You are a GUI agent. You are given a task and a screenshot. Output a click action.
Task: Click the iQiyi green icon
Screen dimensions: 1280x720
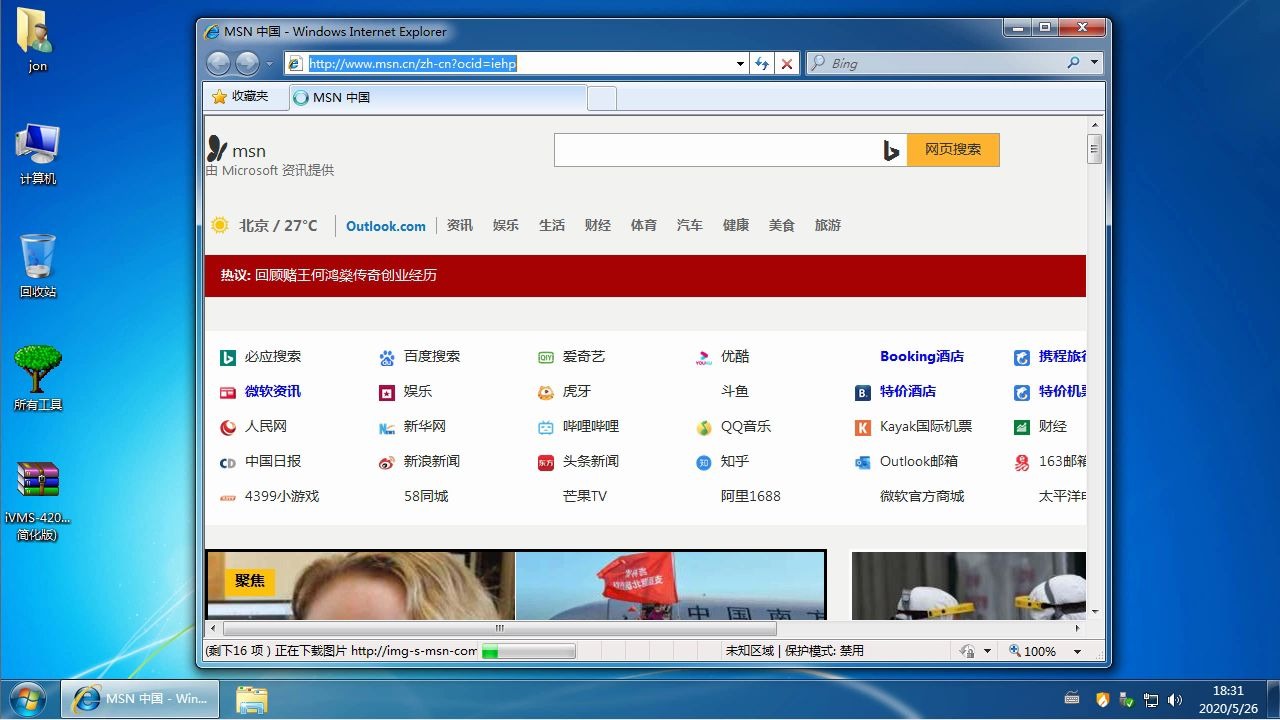click(546, 357)
